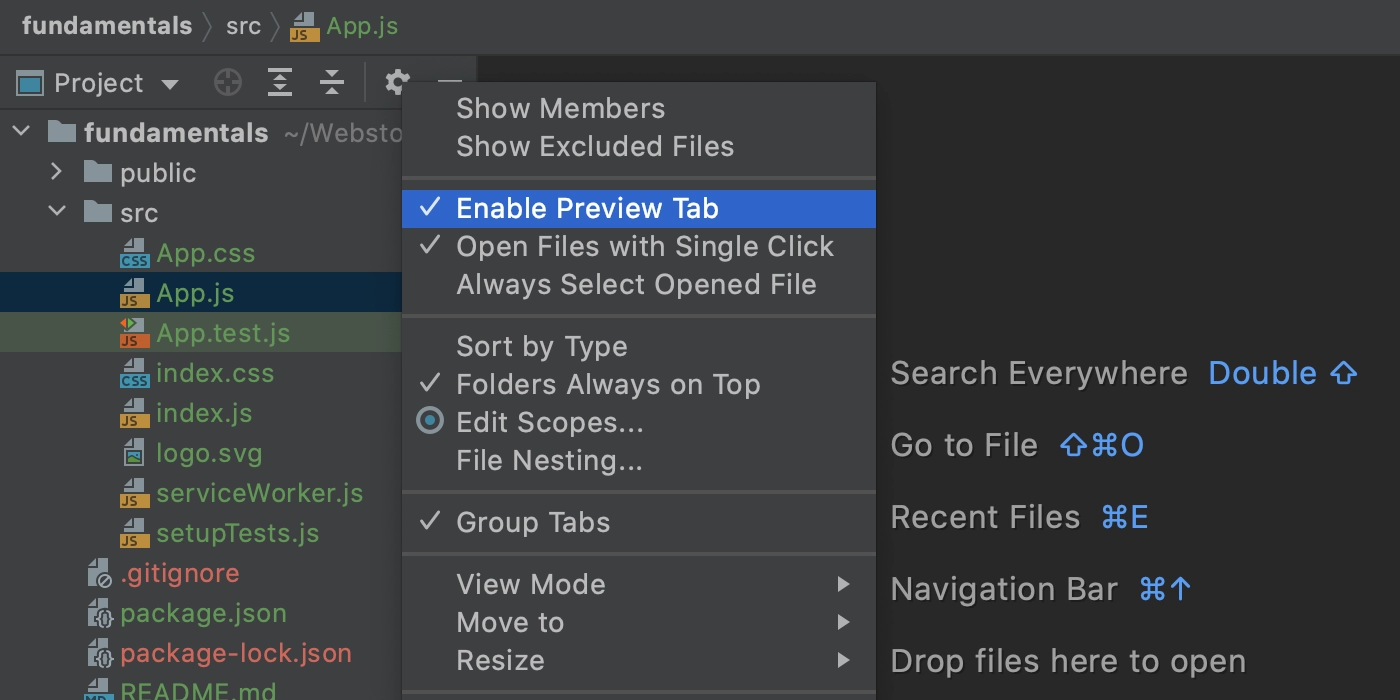
Task: Select the App.test.js file icon
Action: [134, 333]
